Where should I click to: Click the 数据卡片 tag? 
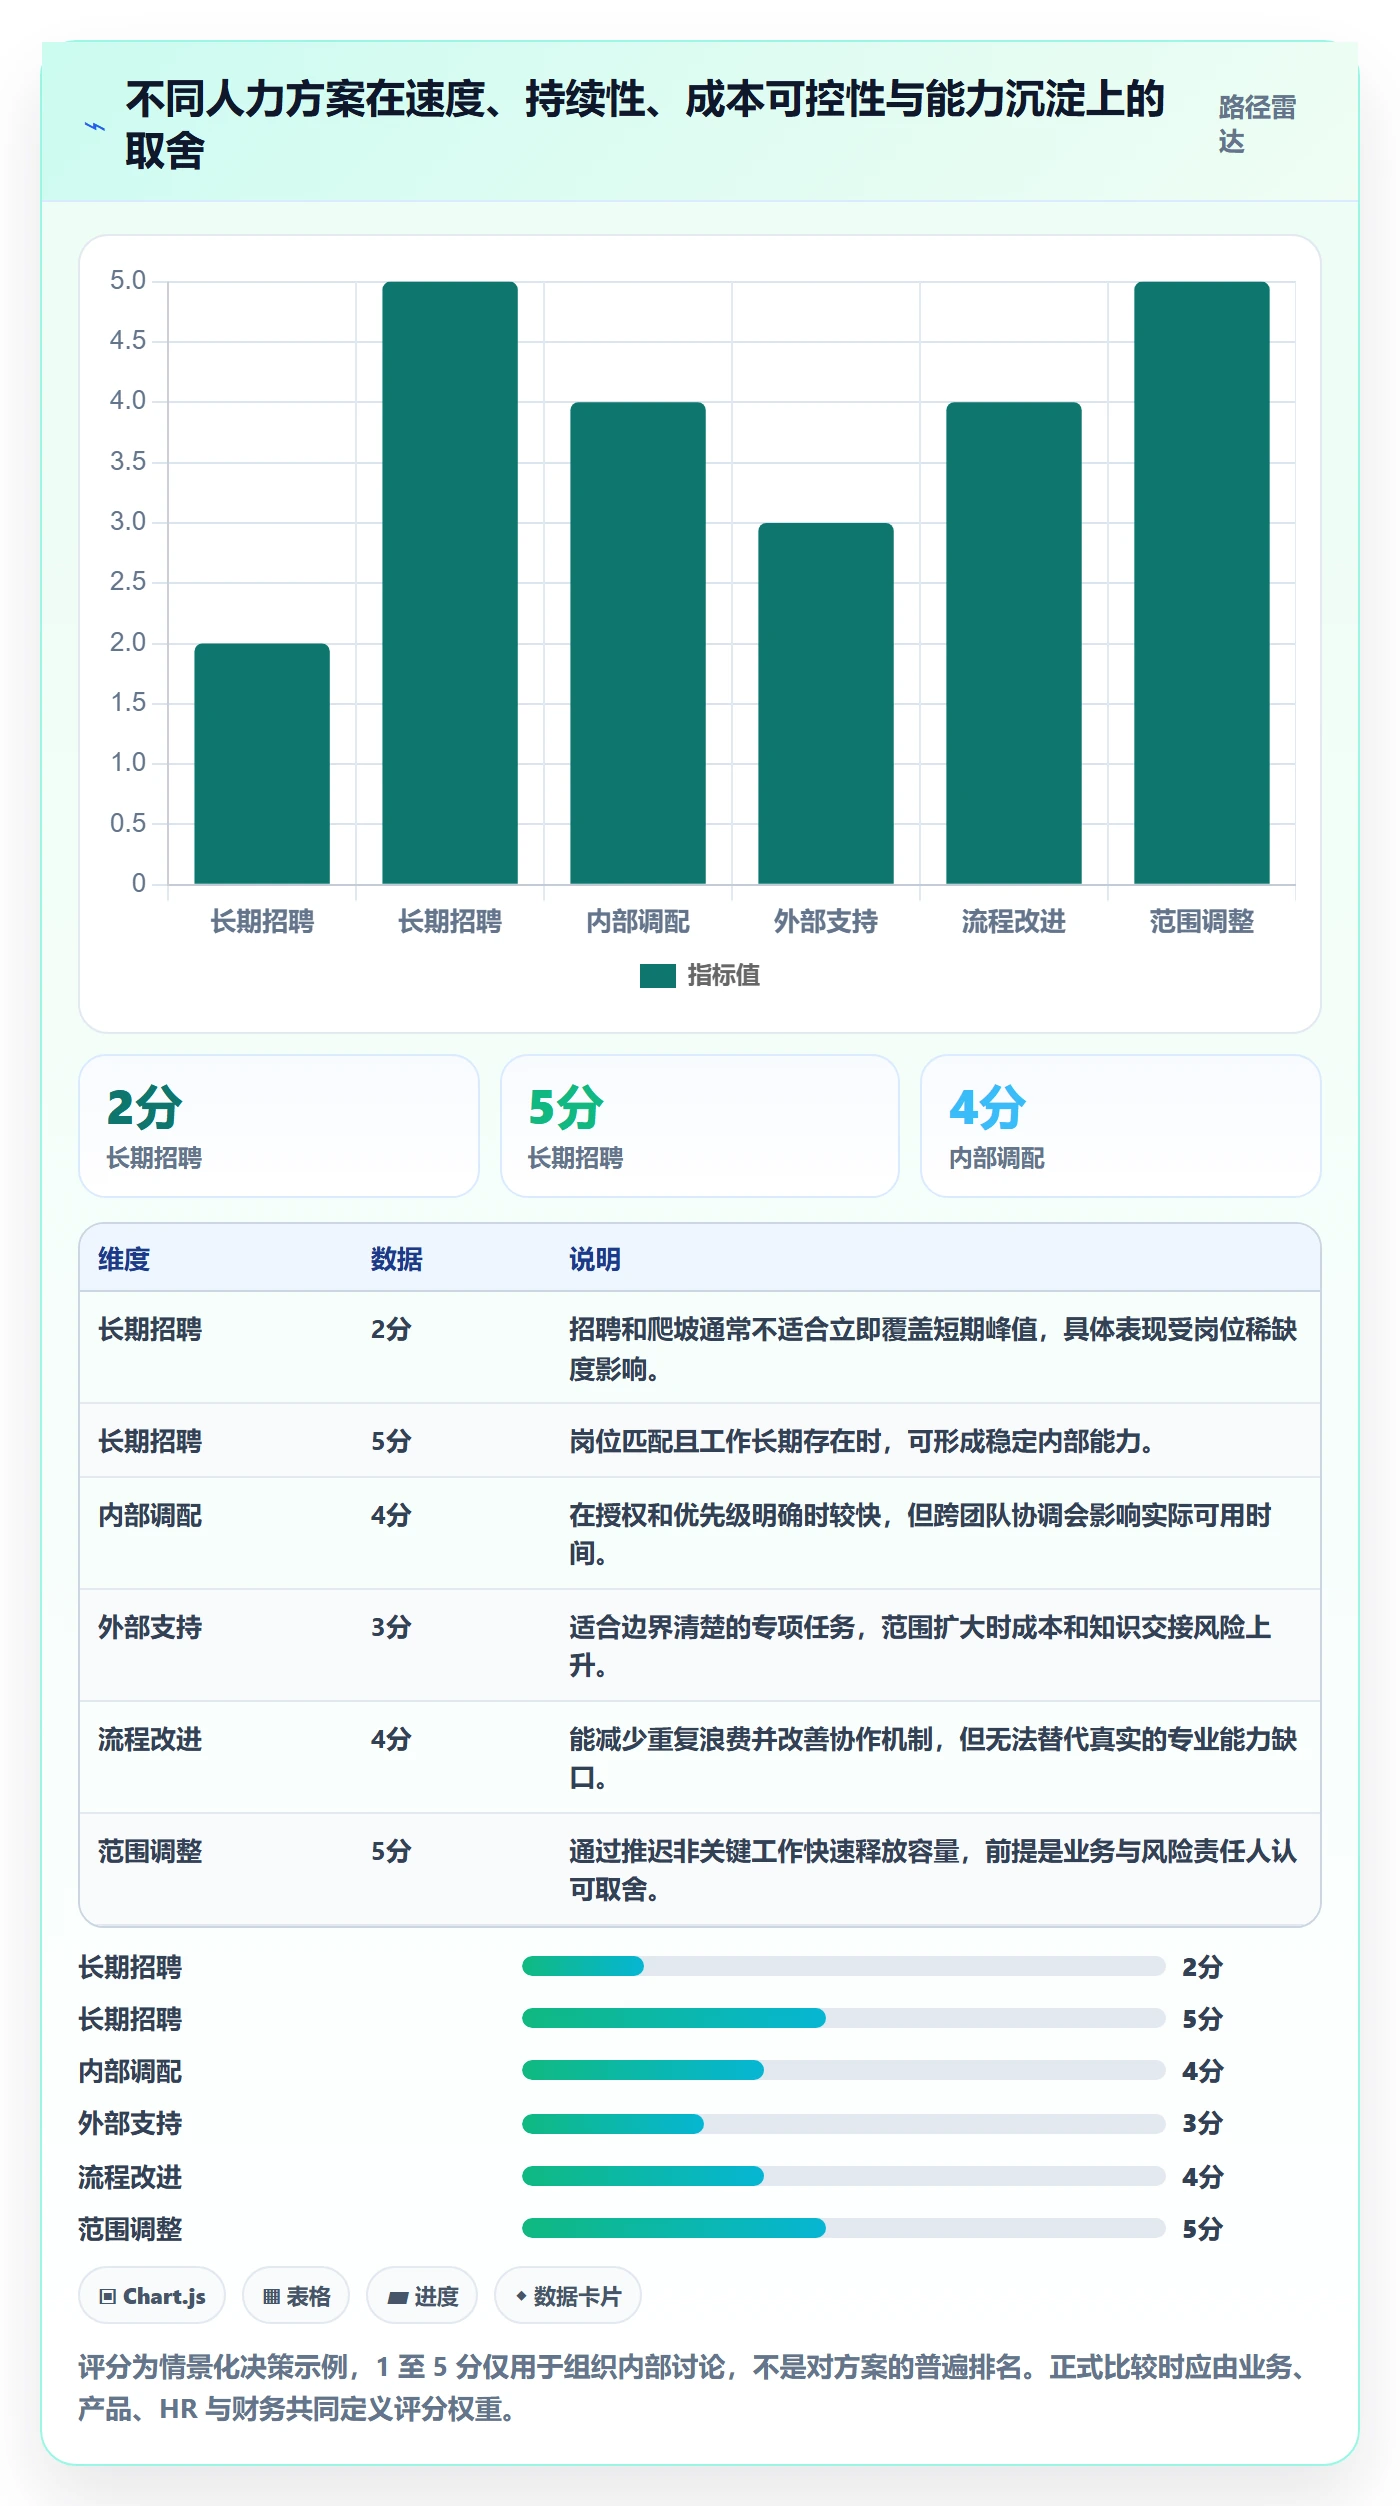[567, 2296]
